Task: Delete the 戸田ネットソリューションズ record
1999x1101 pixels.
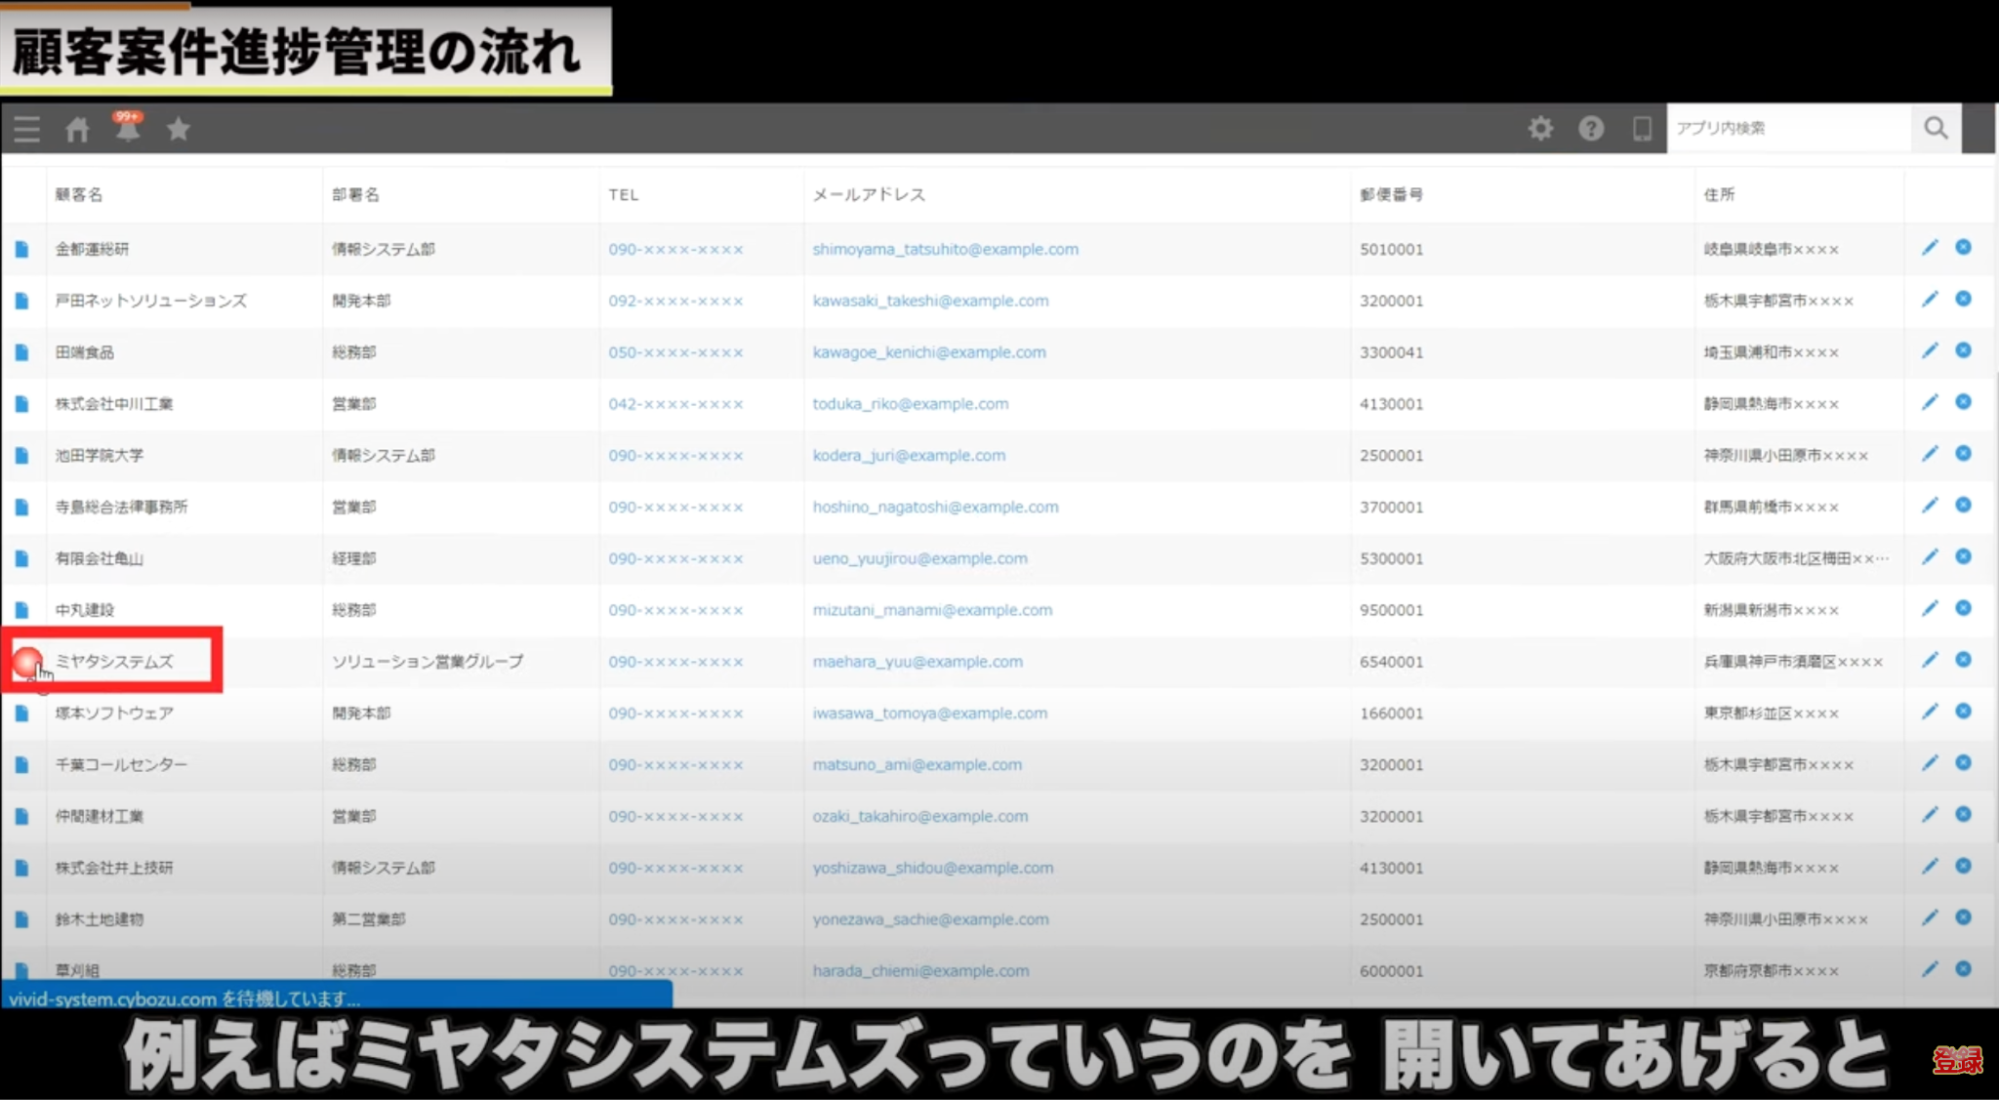Action: point(1963,299)
